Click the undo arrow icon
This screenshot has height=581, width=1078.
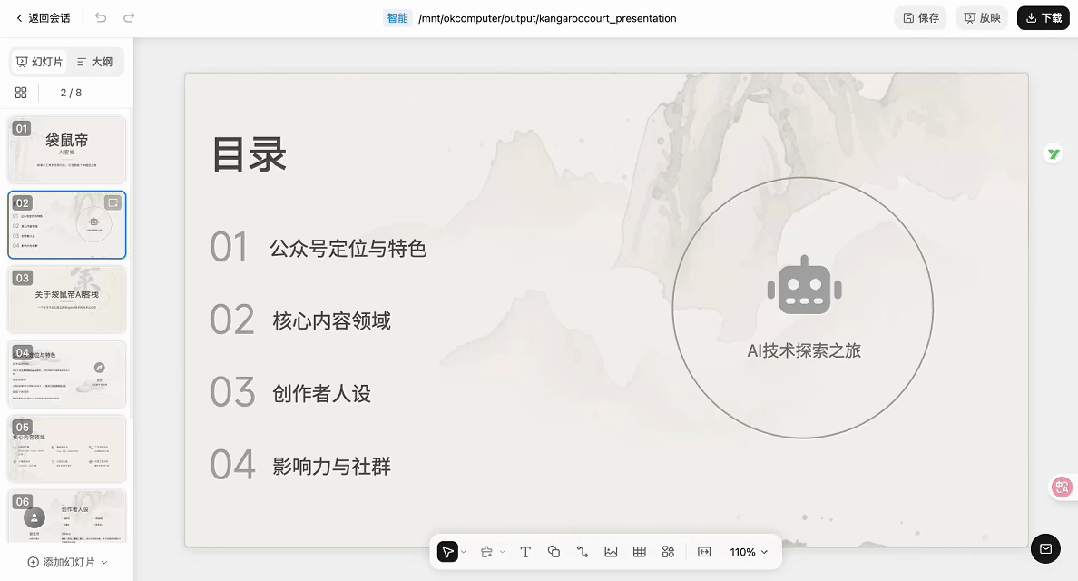[98, 17]
